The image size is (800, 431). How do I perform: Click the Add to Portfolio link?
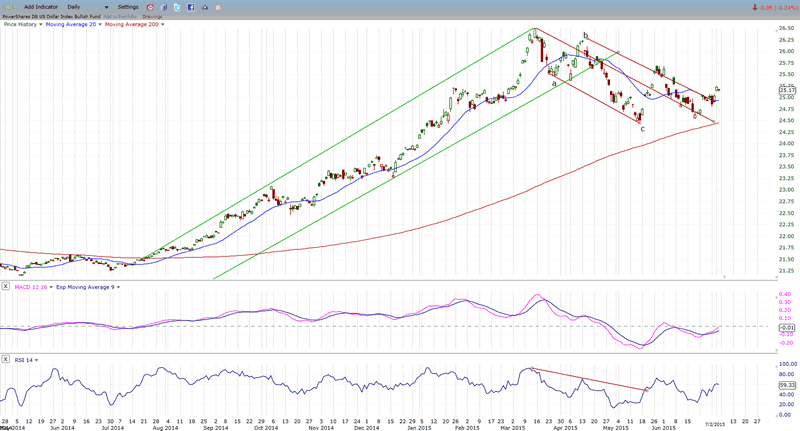point(118,16)
